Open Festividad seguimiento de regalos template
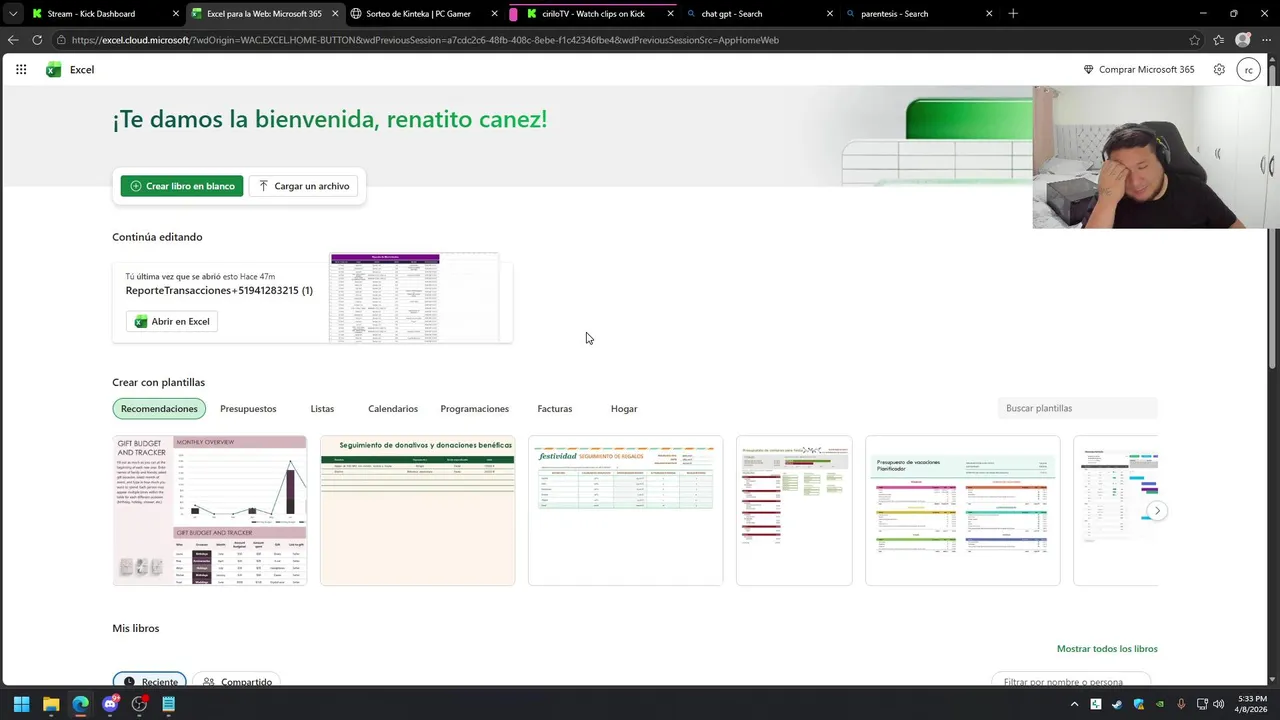Viewport: 1280px width, 720px height. 625,510
